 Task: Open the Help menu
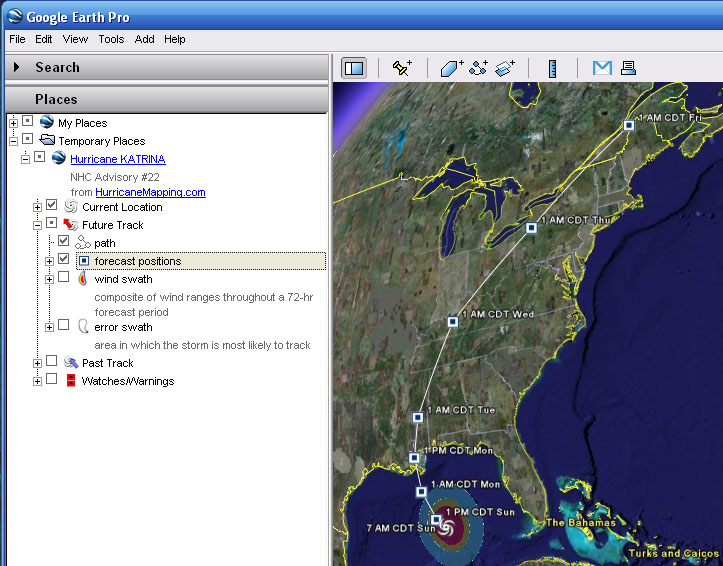click(175, 39)
